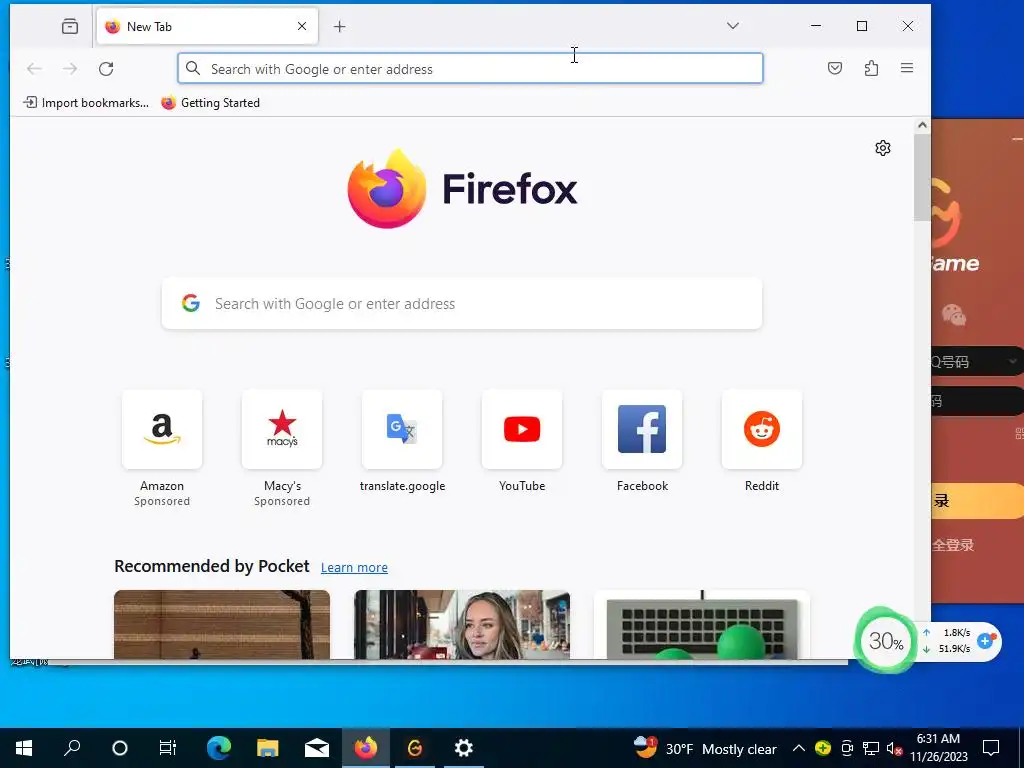Open Getting Started bookmark
The image size is (1024, 768).
[210, 103]
